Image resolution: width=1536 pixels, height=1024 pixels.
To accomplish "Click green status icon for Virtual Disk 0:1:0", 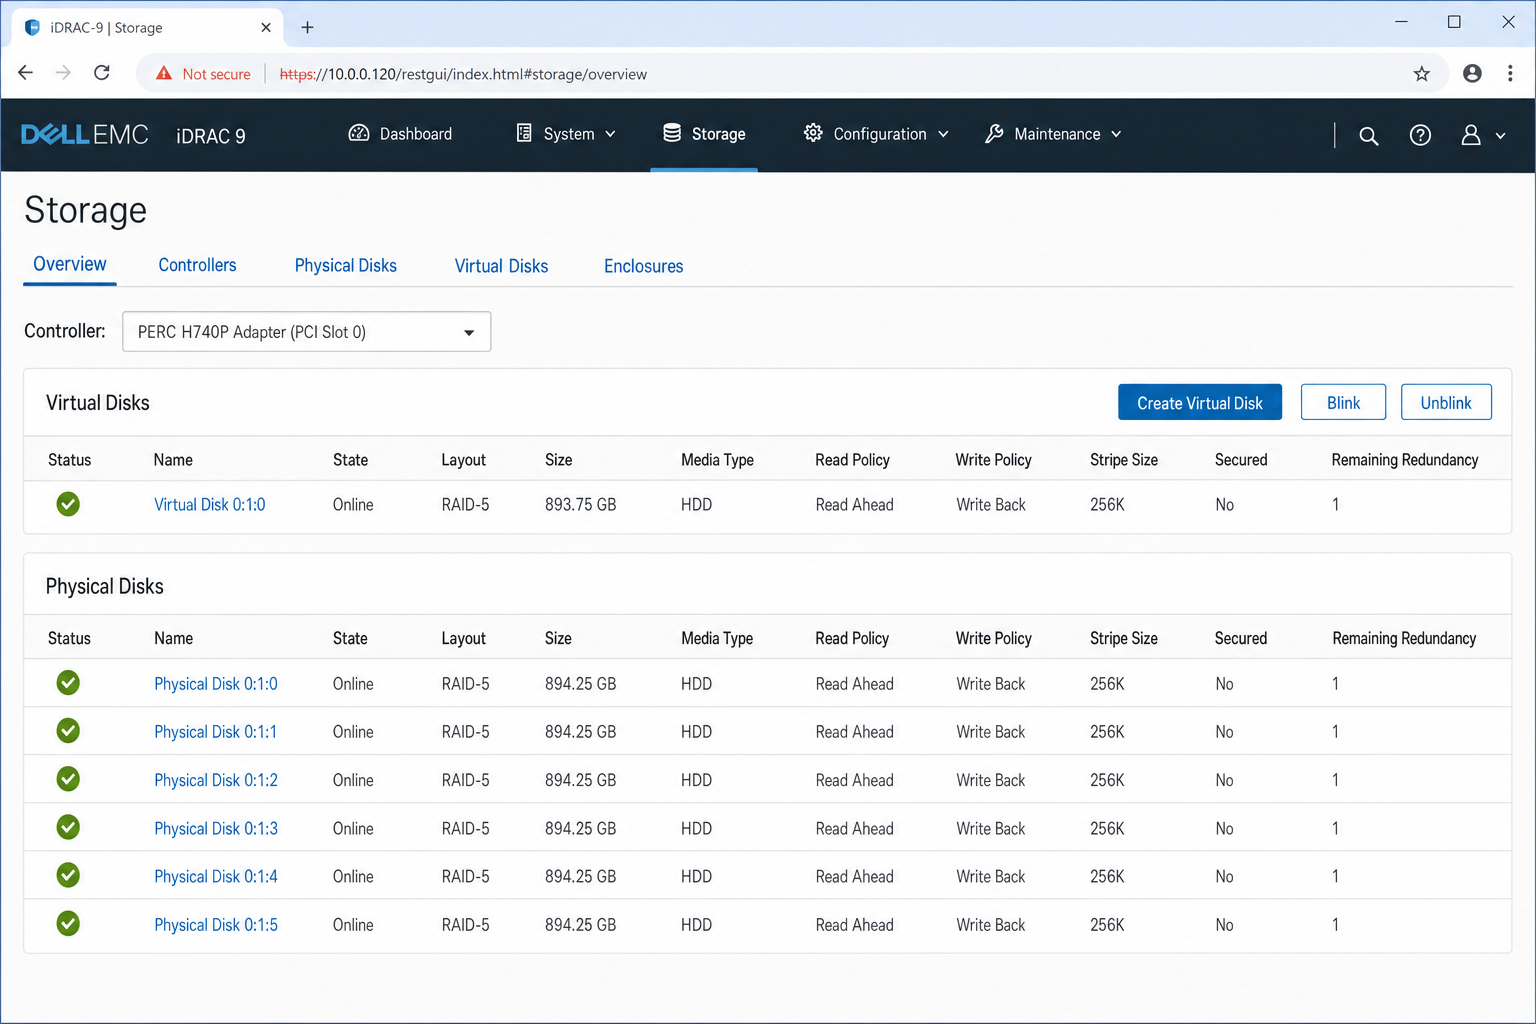I will (x=68, y=504).
